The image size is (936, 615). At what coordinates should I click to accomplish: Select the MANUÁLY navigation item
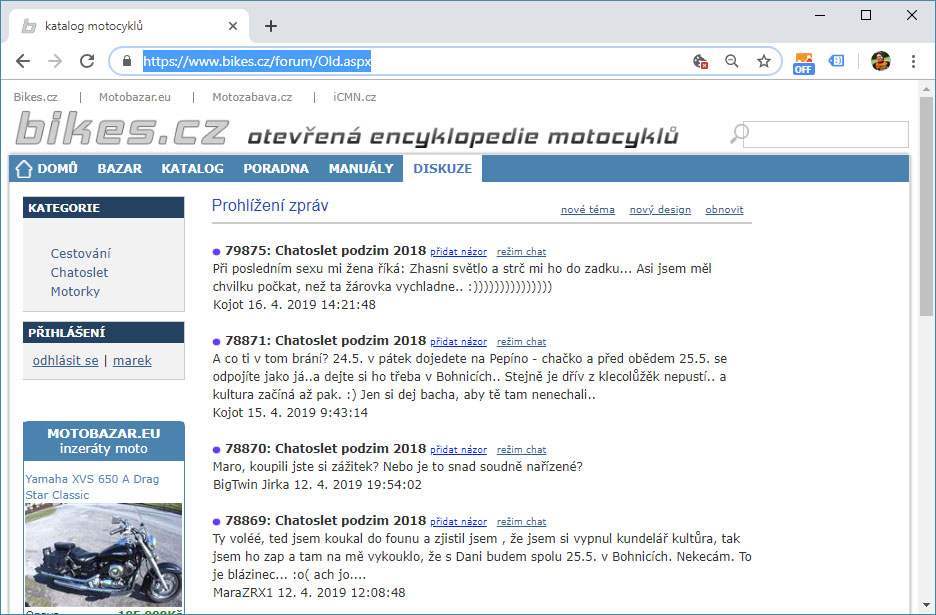[360, 168]
